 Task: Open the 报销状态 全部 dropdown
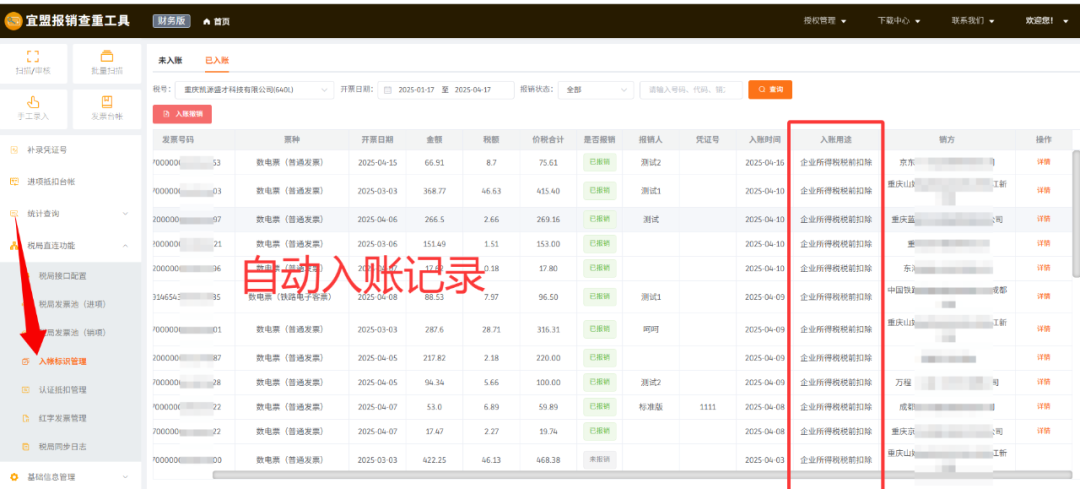click(x=596, y=90)
